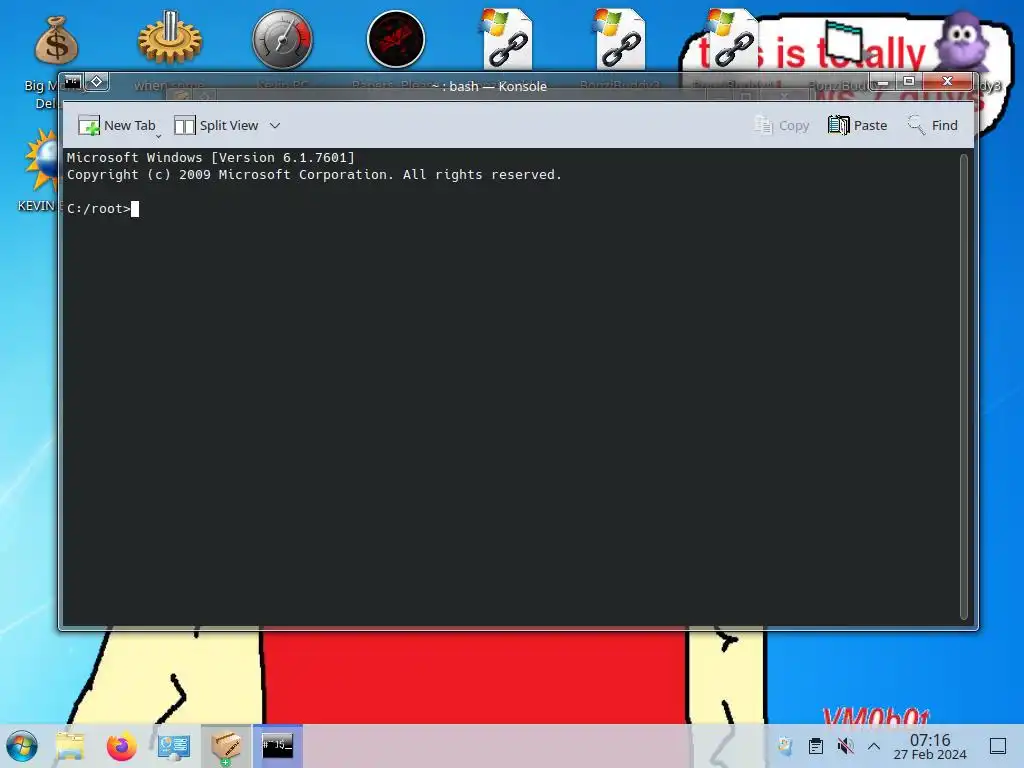Toggle the diamond pin button in title bar

click(x=97, y=82)
